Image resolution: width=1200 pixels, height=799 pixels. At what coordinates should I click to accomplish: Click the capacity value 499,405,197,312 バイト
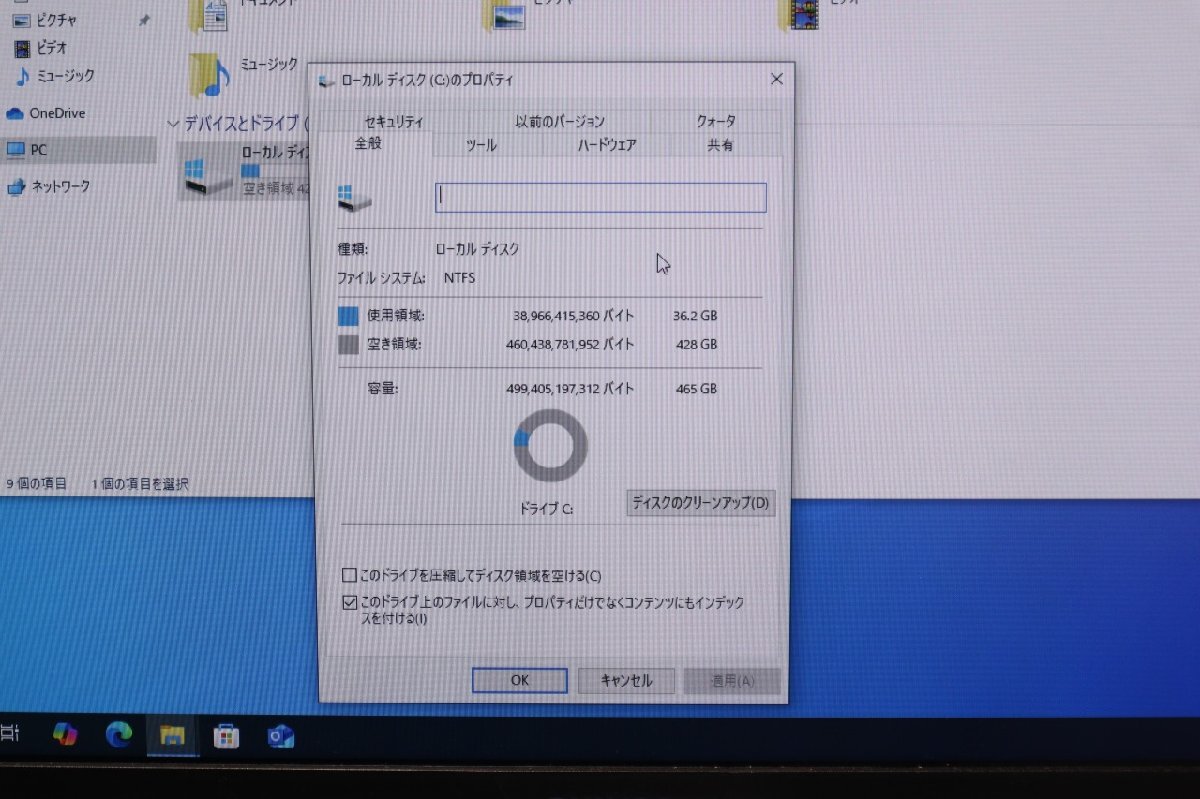coord(570,388)
